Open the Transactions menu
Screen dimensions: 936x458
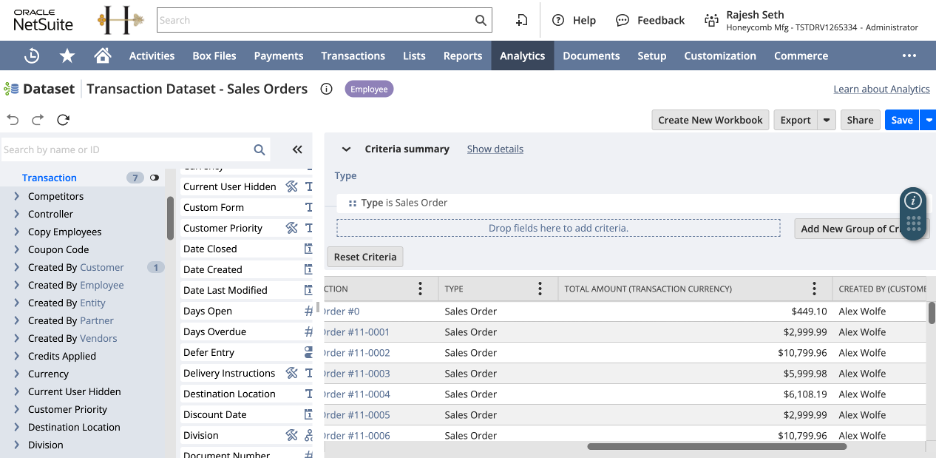click(353, 56)
